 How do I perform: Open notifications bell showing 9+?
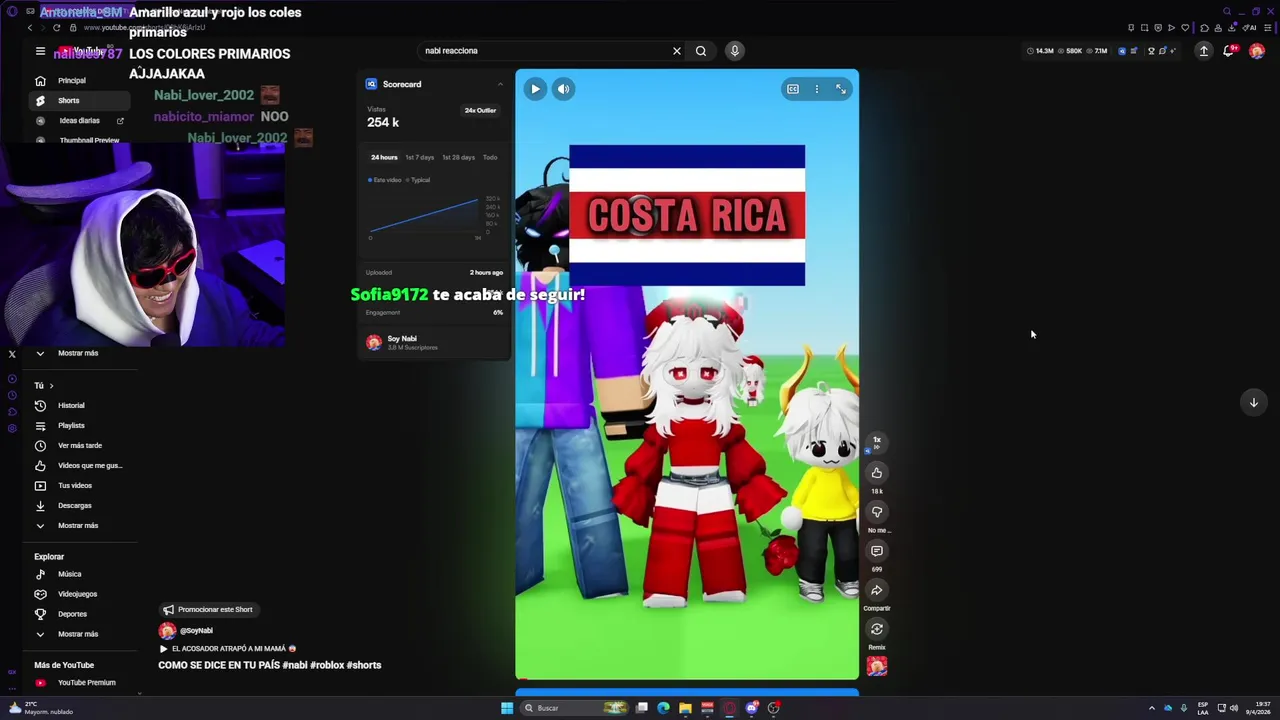coord(1229,51)
